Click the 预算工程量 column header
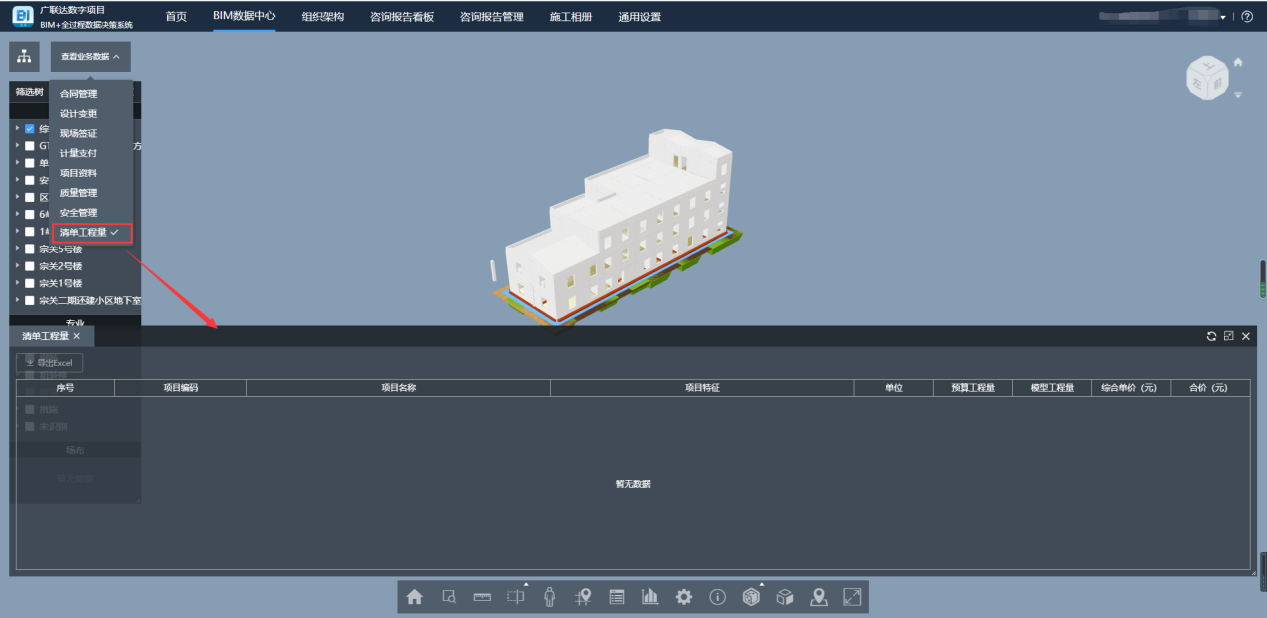The image size is (1267, 618). pos(973,388)
